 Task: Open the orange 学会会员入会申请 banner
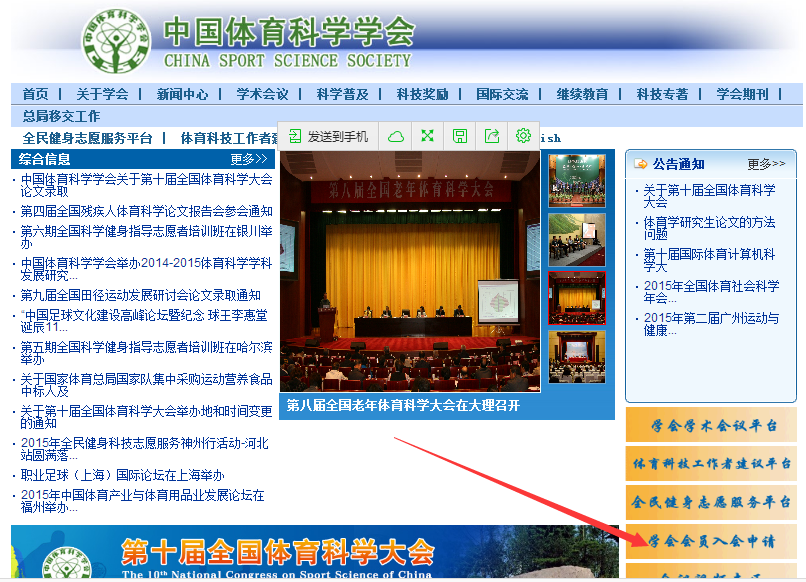711,541
